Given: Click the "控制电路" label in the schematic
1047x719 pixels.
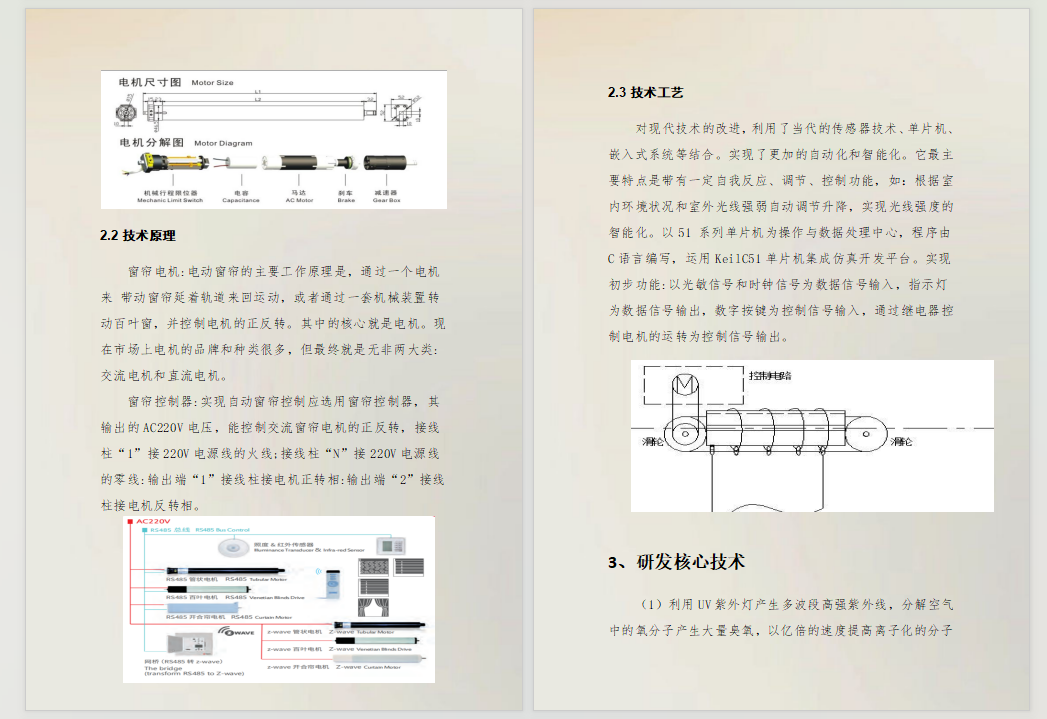Looking at the screenshot, I should pos(770,376).
